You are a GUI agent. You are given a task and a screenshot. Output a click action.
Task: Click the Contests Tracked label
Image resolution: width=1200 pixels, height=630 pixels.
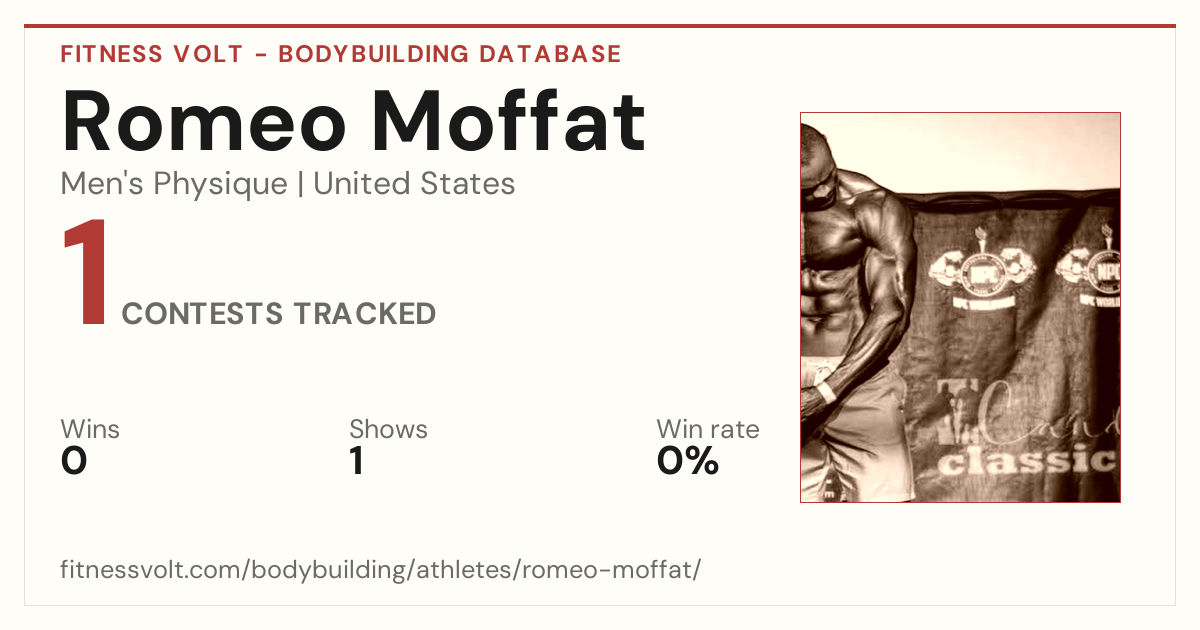tap(279, 314)
